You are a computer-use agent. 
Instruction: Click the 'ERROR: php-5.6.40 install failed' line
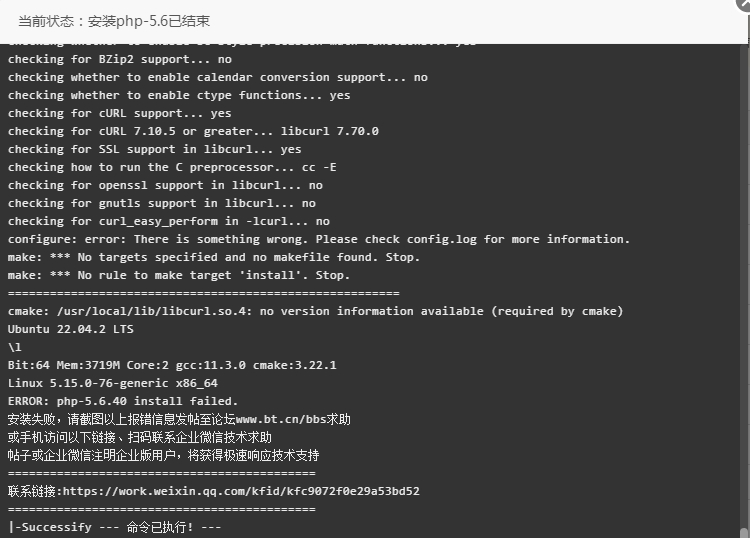[122, 401]
